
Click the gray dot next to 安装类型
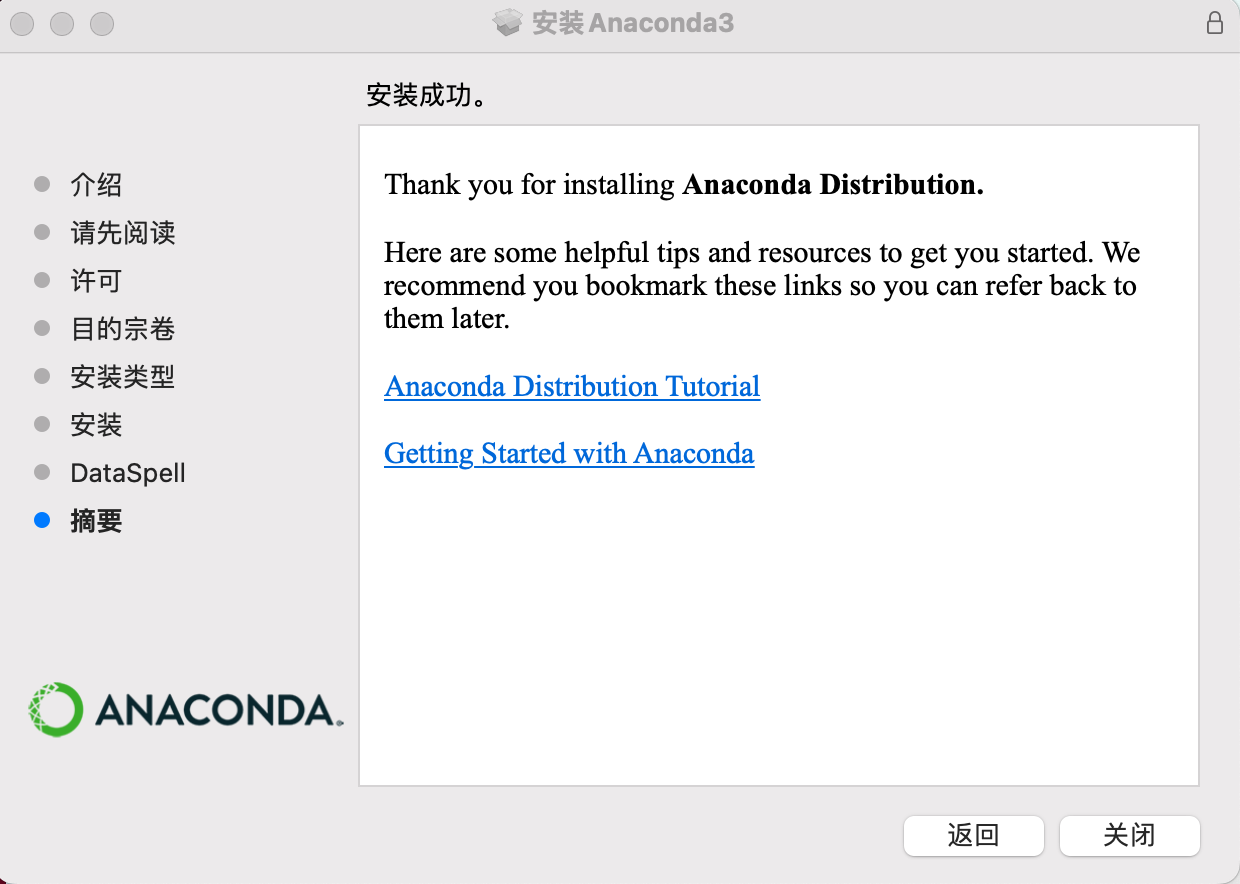pyautogui.click(x=42, y=376)
